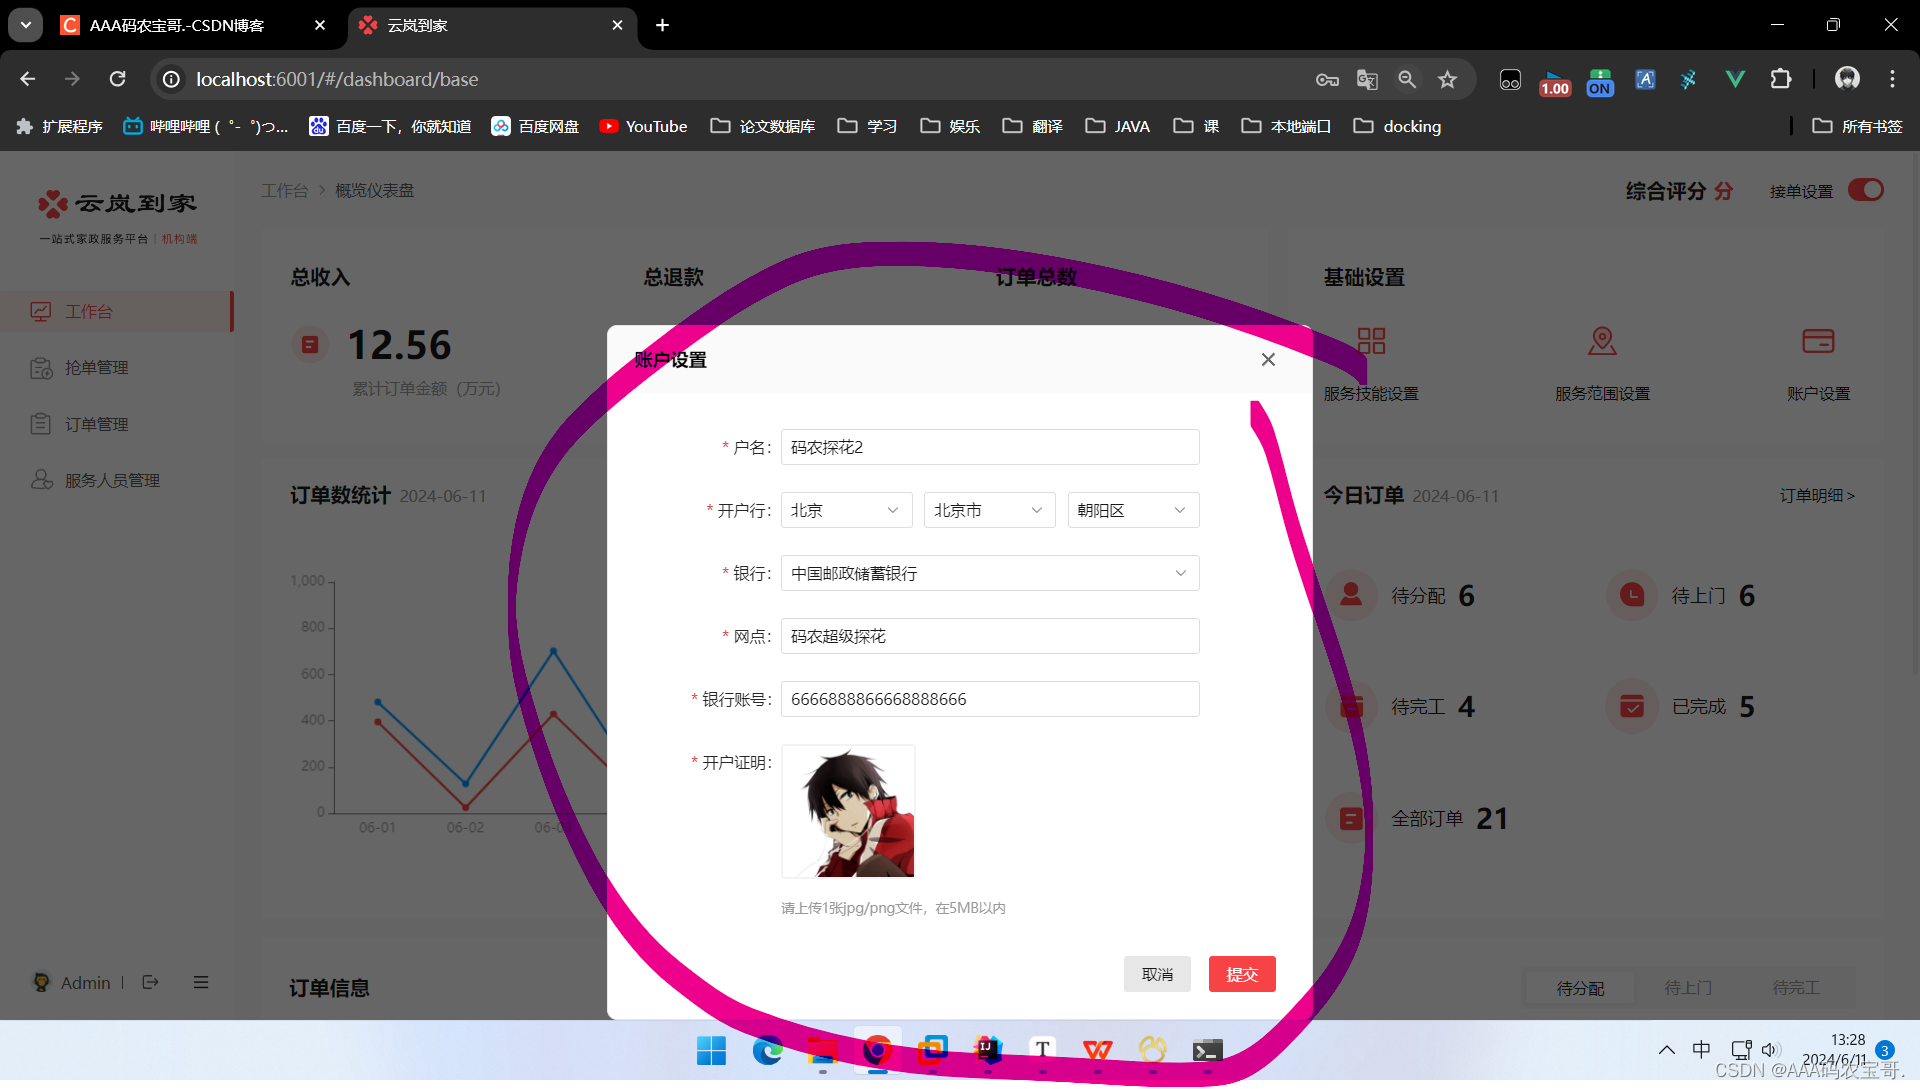Select the 用户名 input field
1920x1089 pixels.
[990, 447]
